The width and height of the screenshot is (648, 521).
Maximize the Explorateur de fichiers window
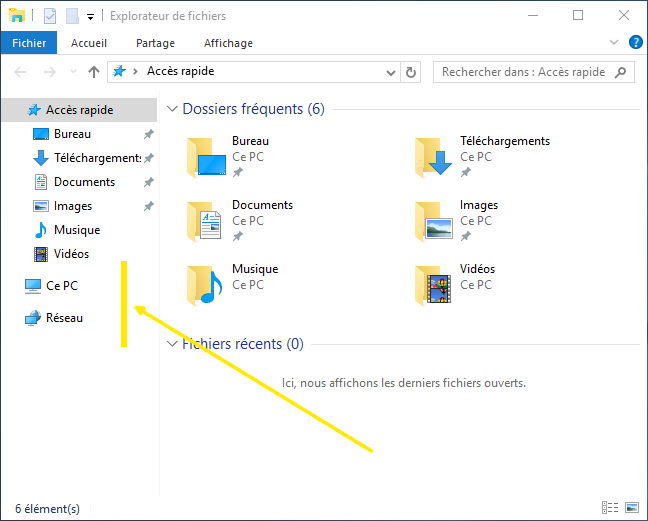(578, 16)
